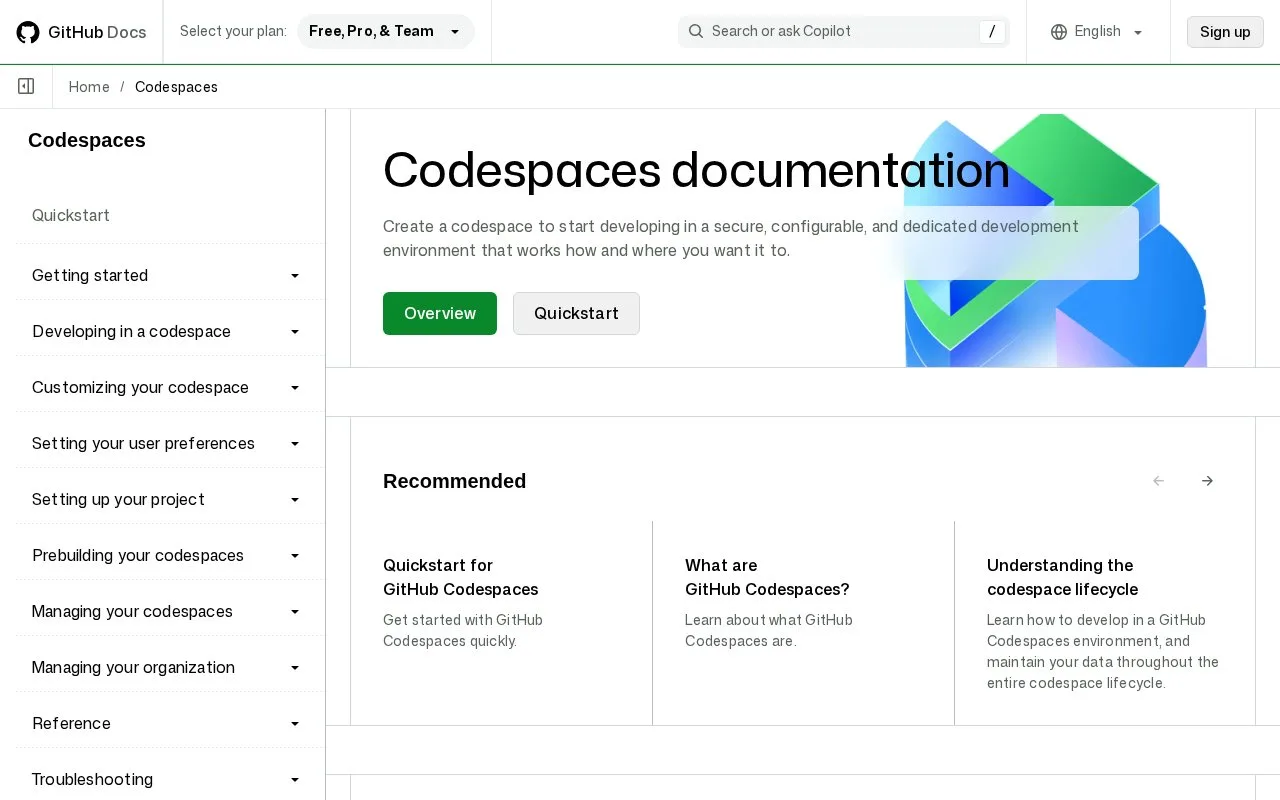This screenshot has height=800, width=1280.
Task: Click the Codespaces documentation page title
Action: [696, 169]
